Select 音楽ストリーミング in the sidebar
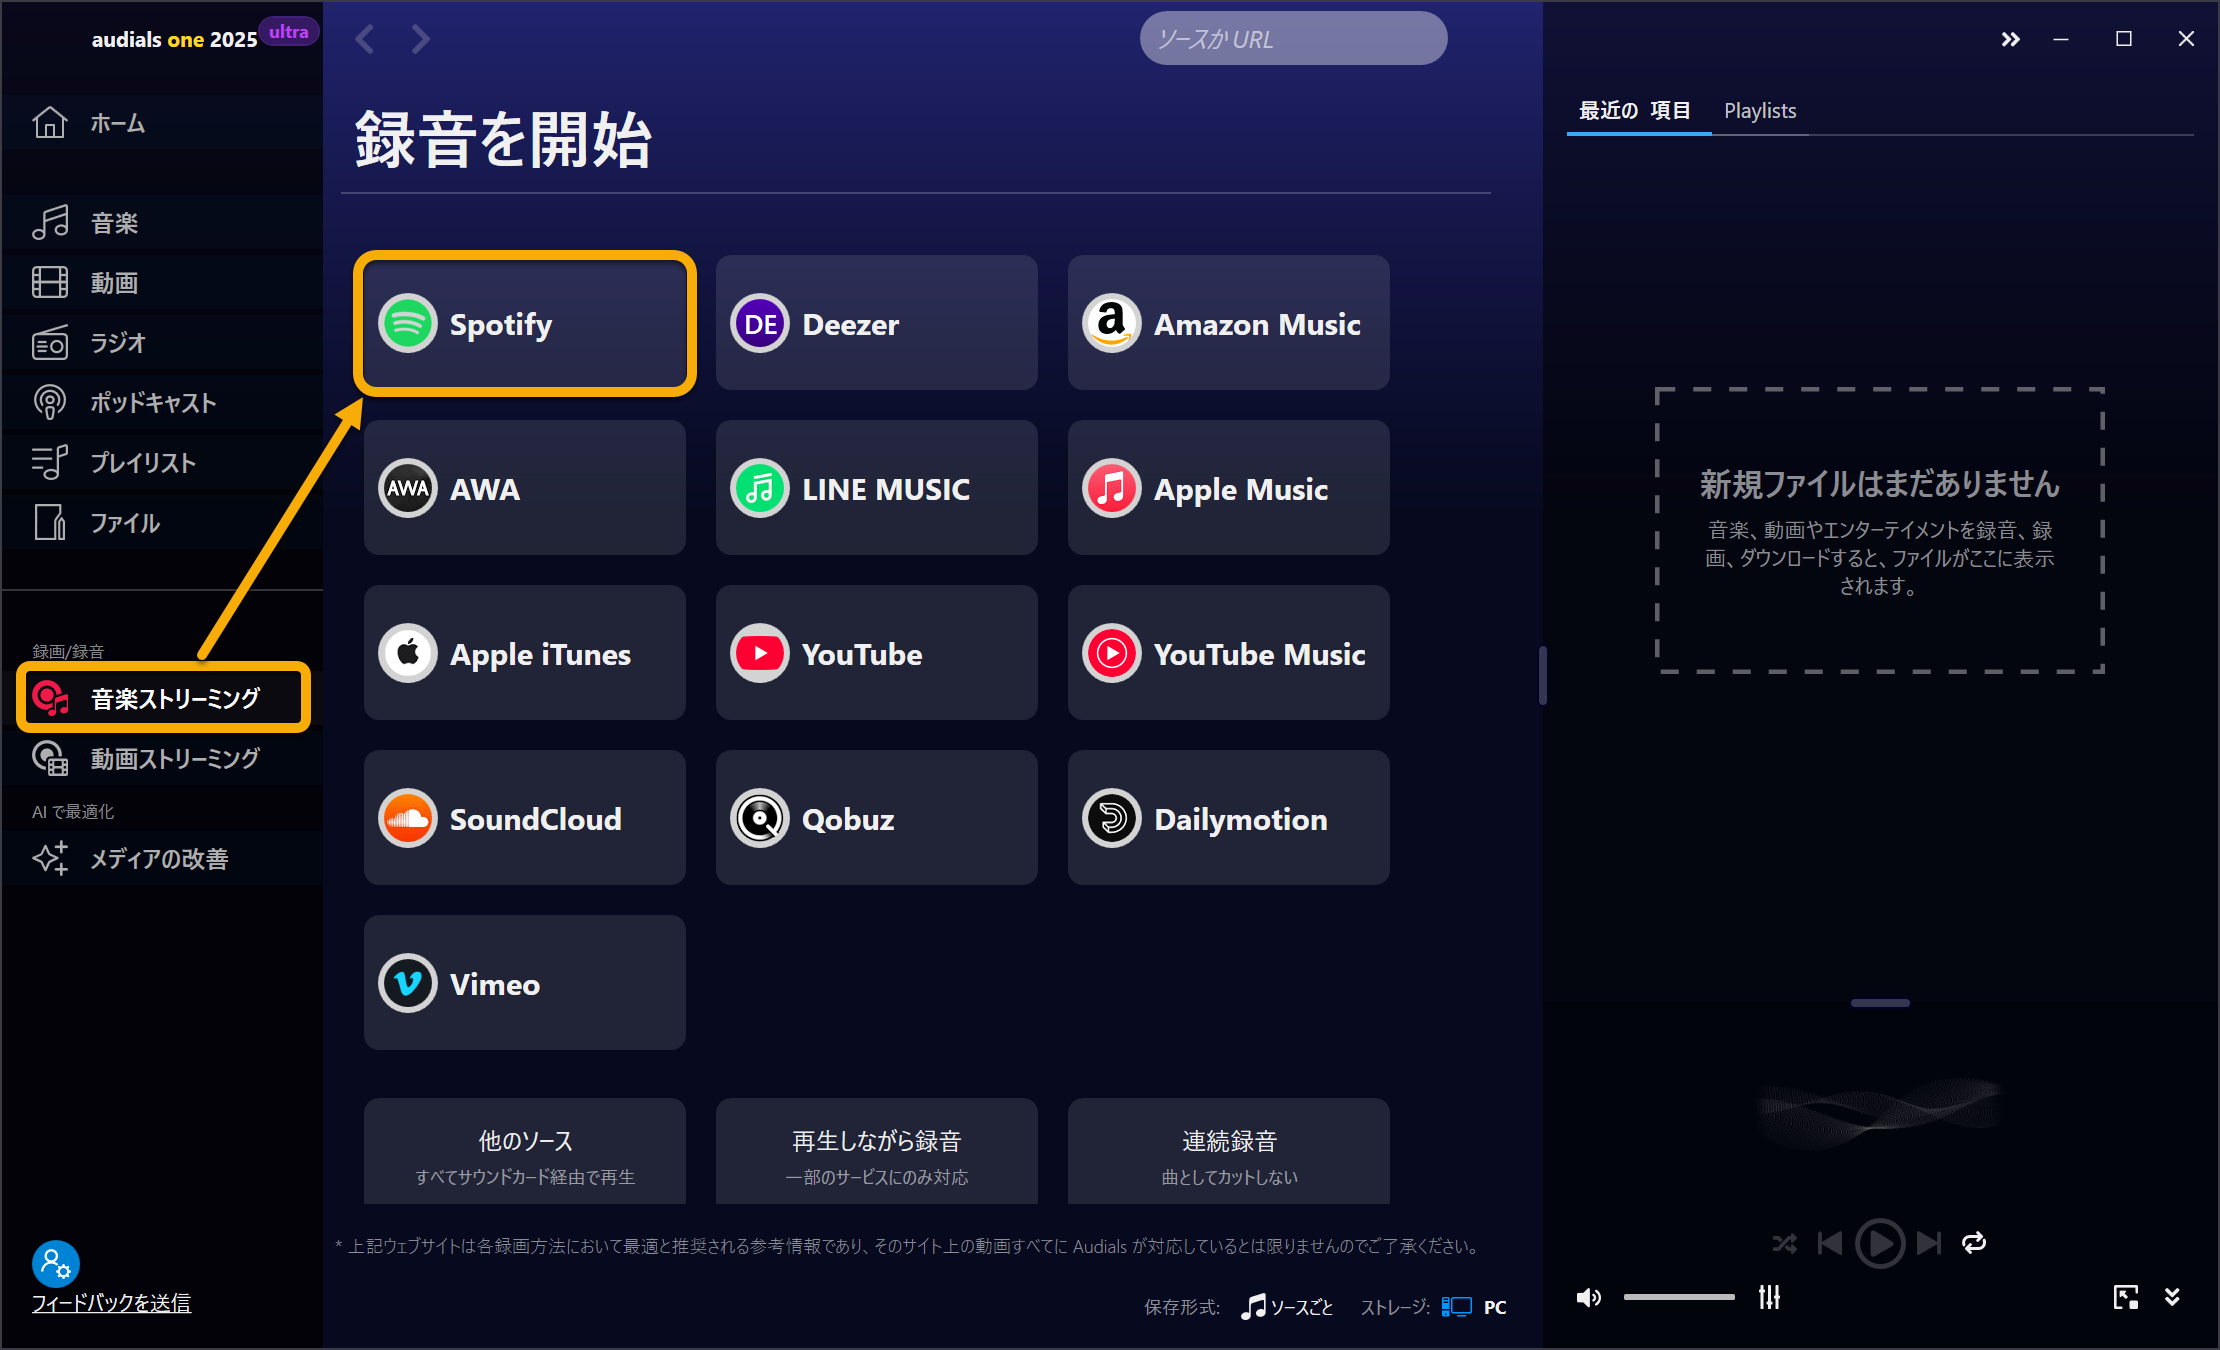The width and height of the screenshot is (2220, 1350). pyautogui.click(x=164, y=698)
